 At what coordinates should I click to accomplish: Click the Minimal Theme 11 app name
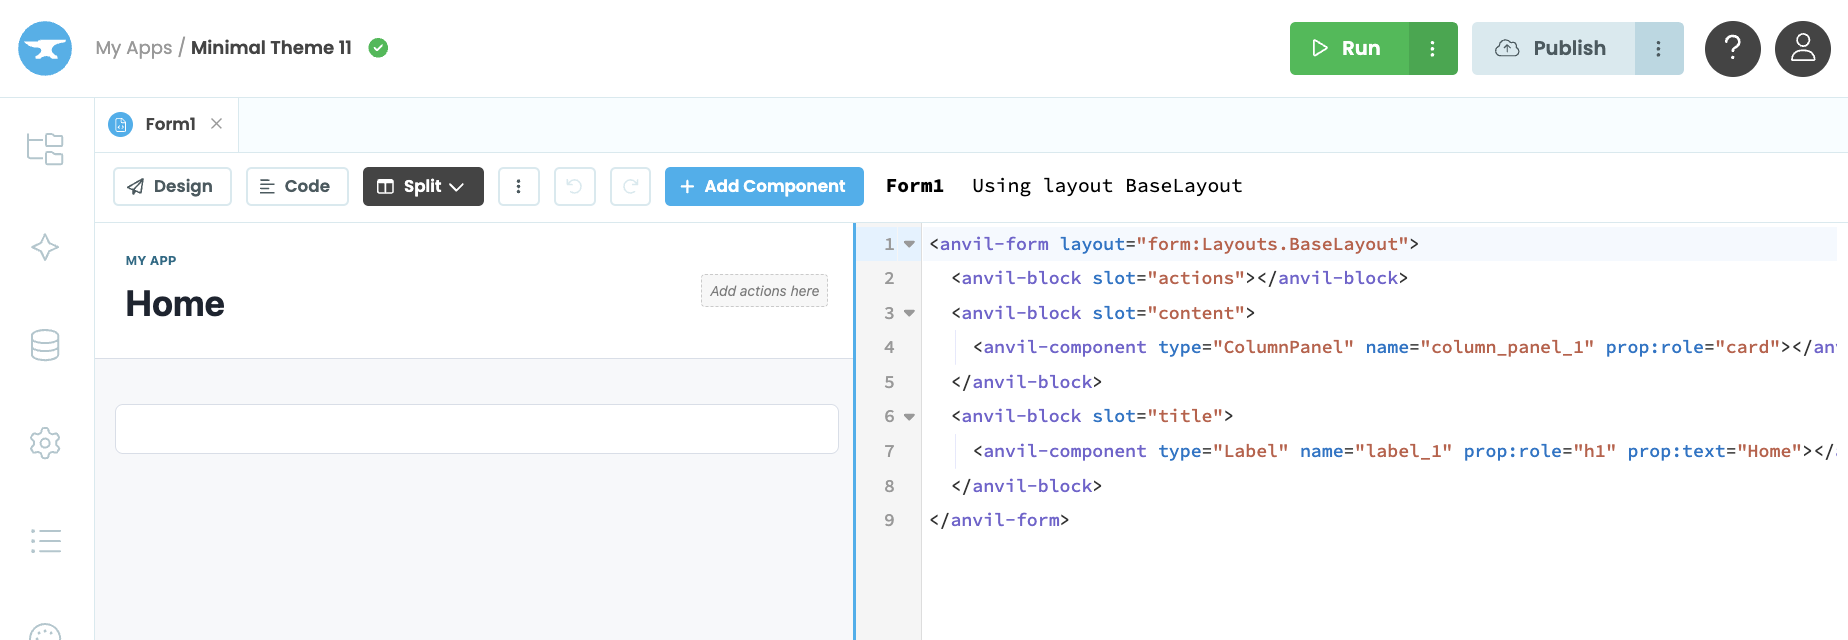(x=271, y=48)
